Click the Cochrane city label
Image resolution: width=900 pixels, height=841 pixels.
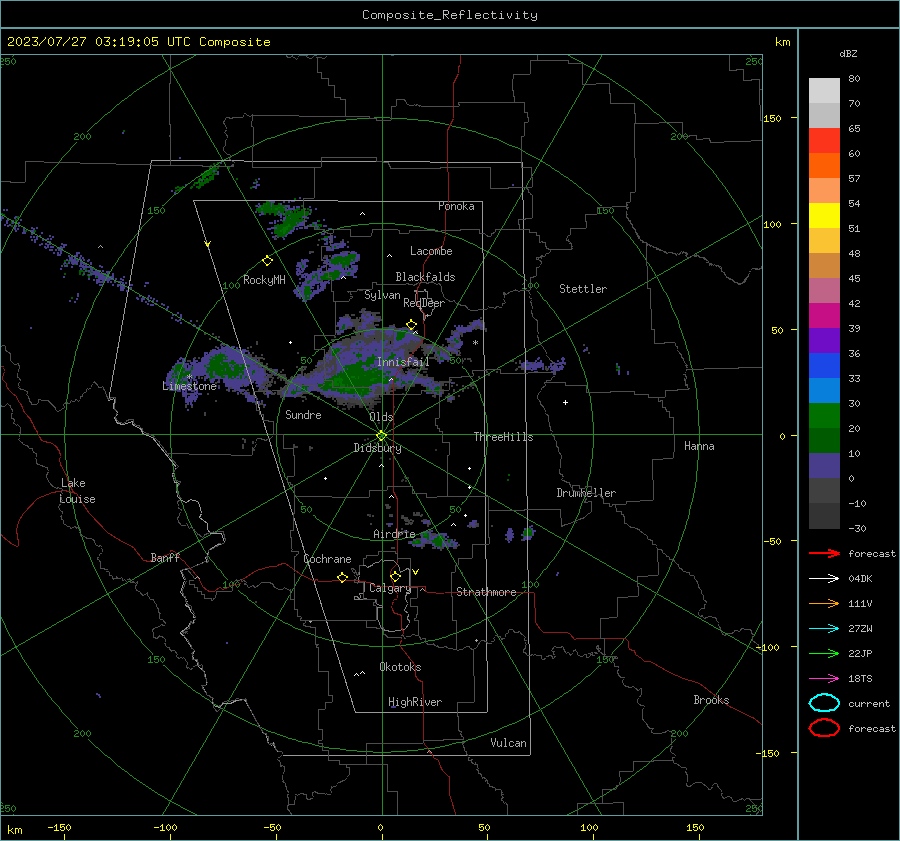(x=327, y=559)
